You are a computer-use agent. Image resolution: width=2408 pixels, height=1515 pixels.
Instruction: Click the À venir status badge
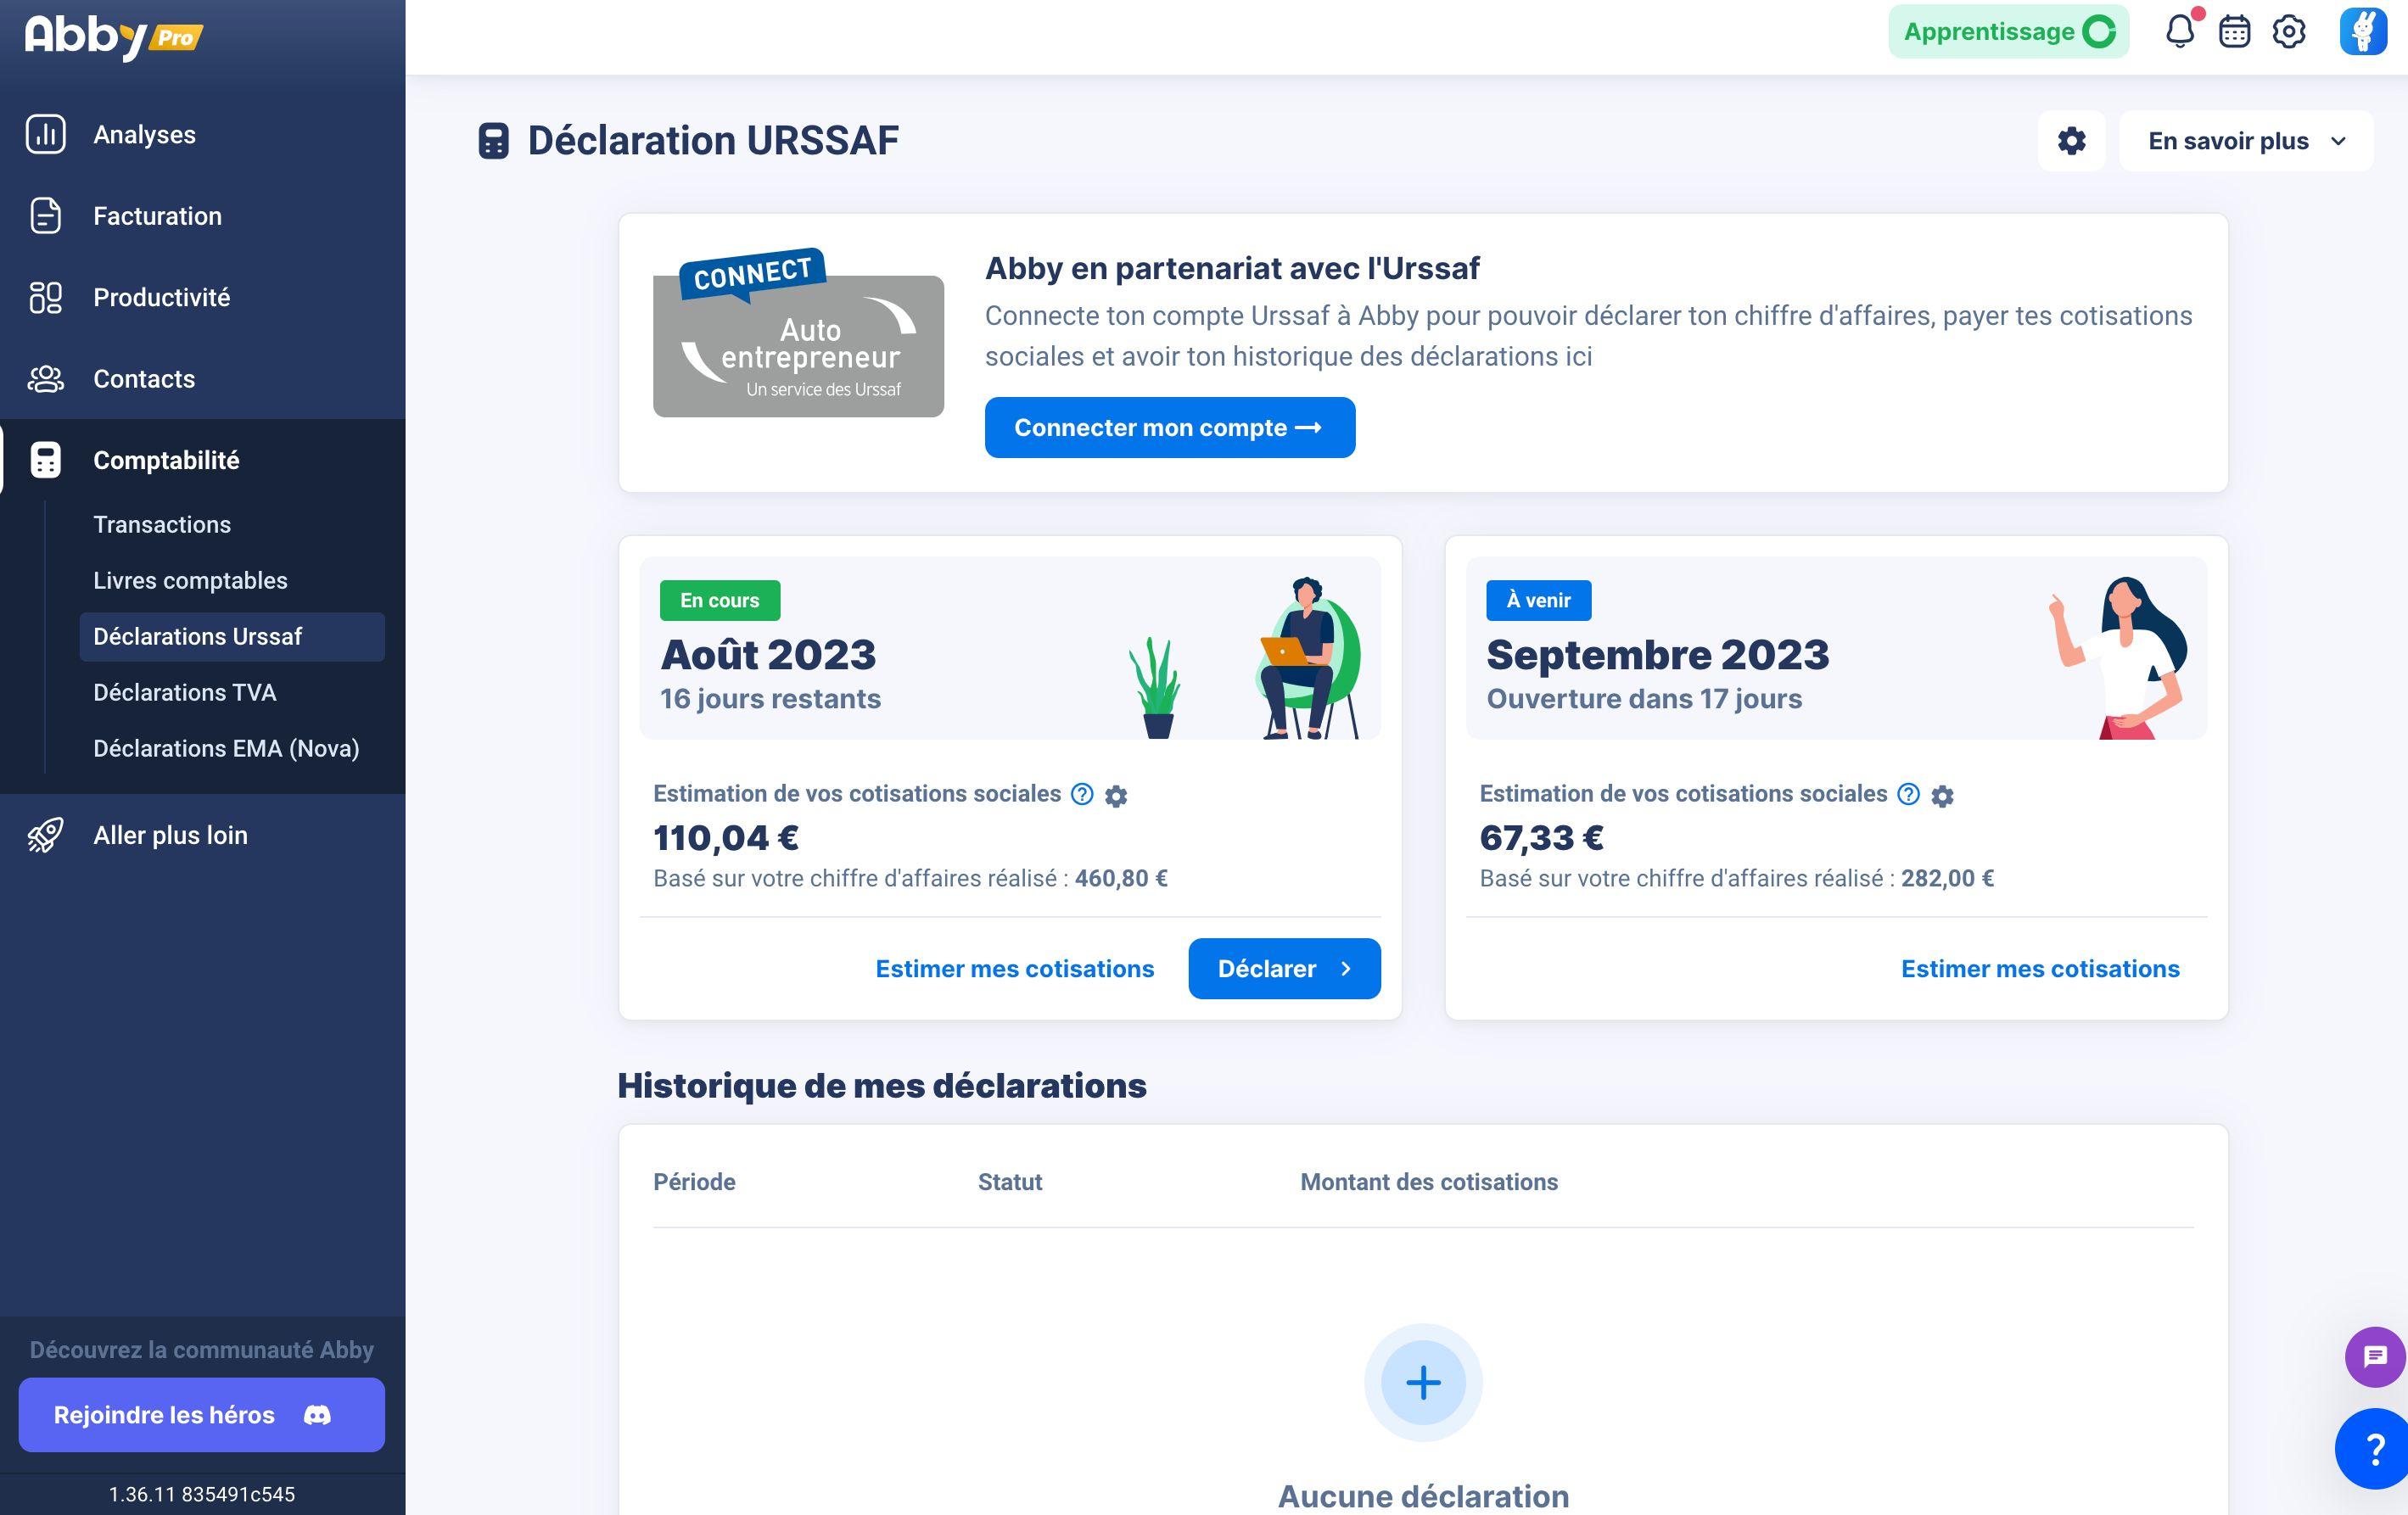(x=1539, y=601)
